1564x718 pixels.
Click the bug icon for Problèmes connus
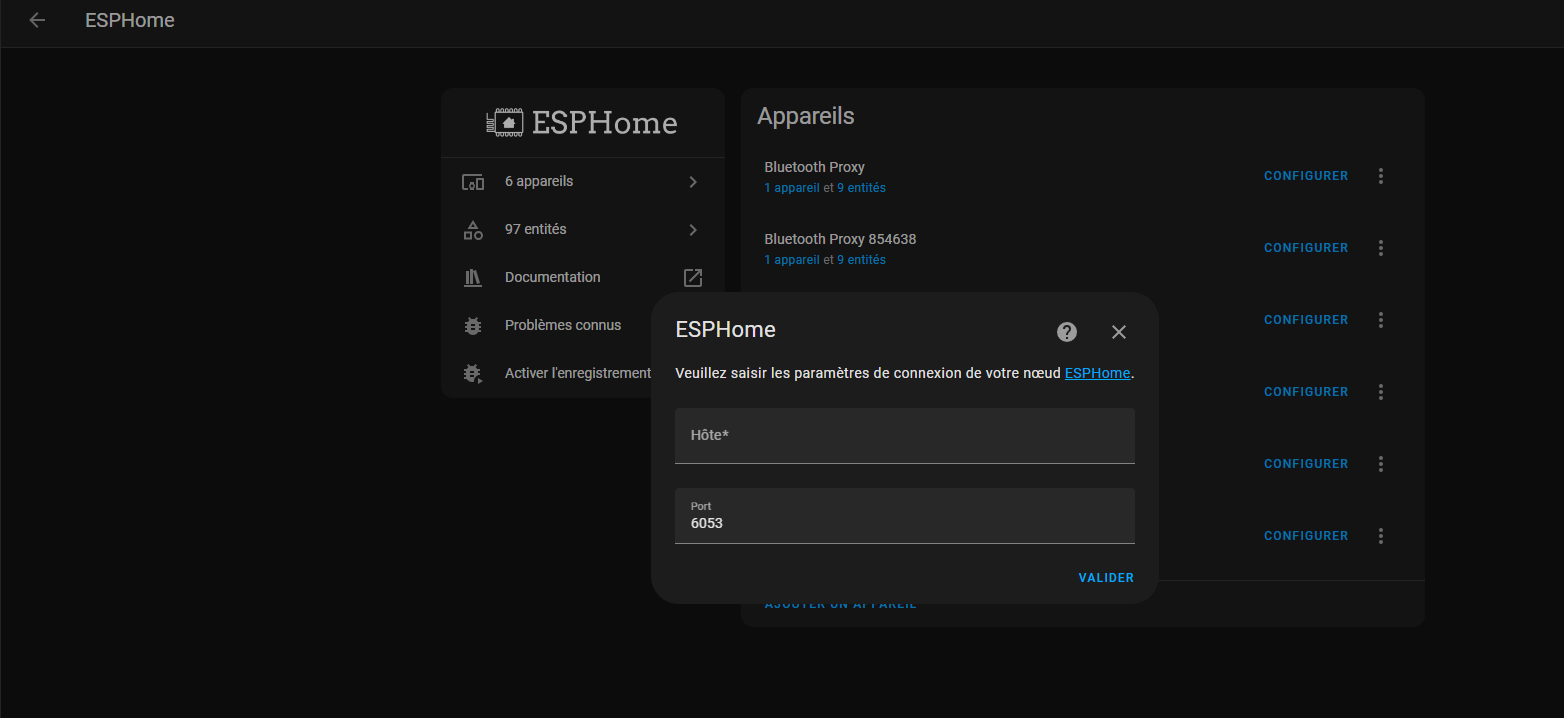pyautogui.click(x=473, y=326)
